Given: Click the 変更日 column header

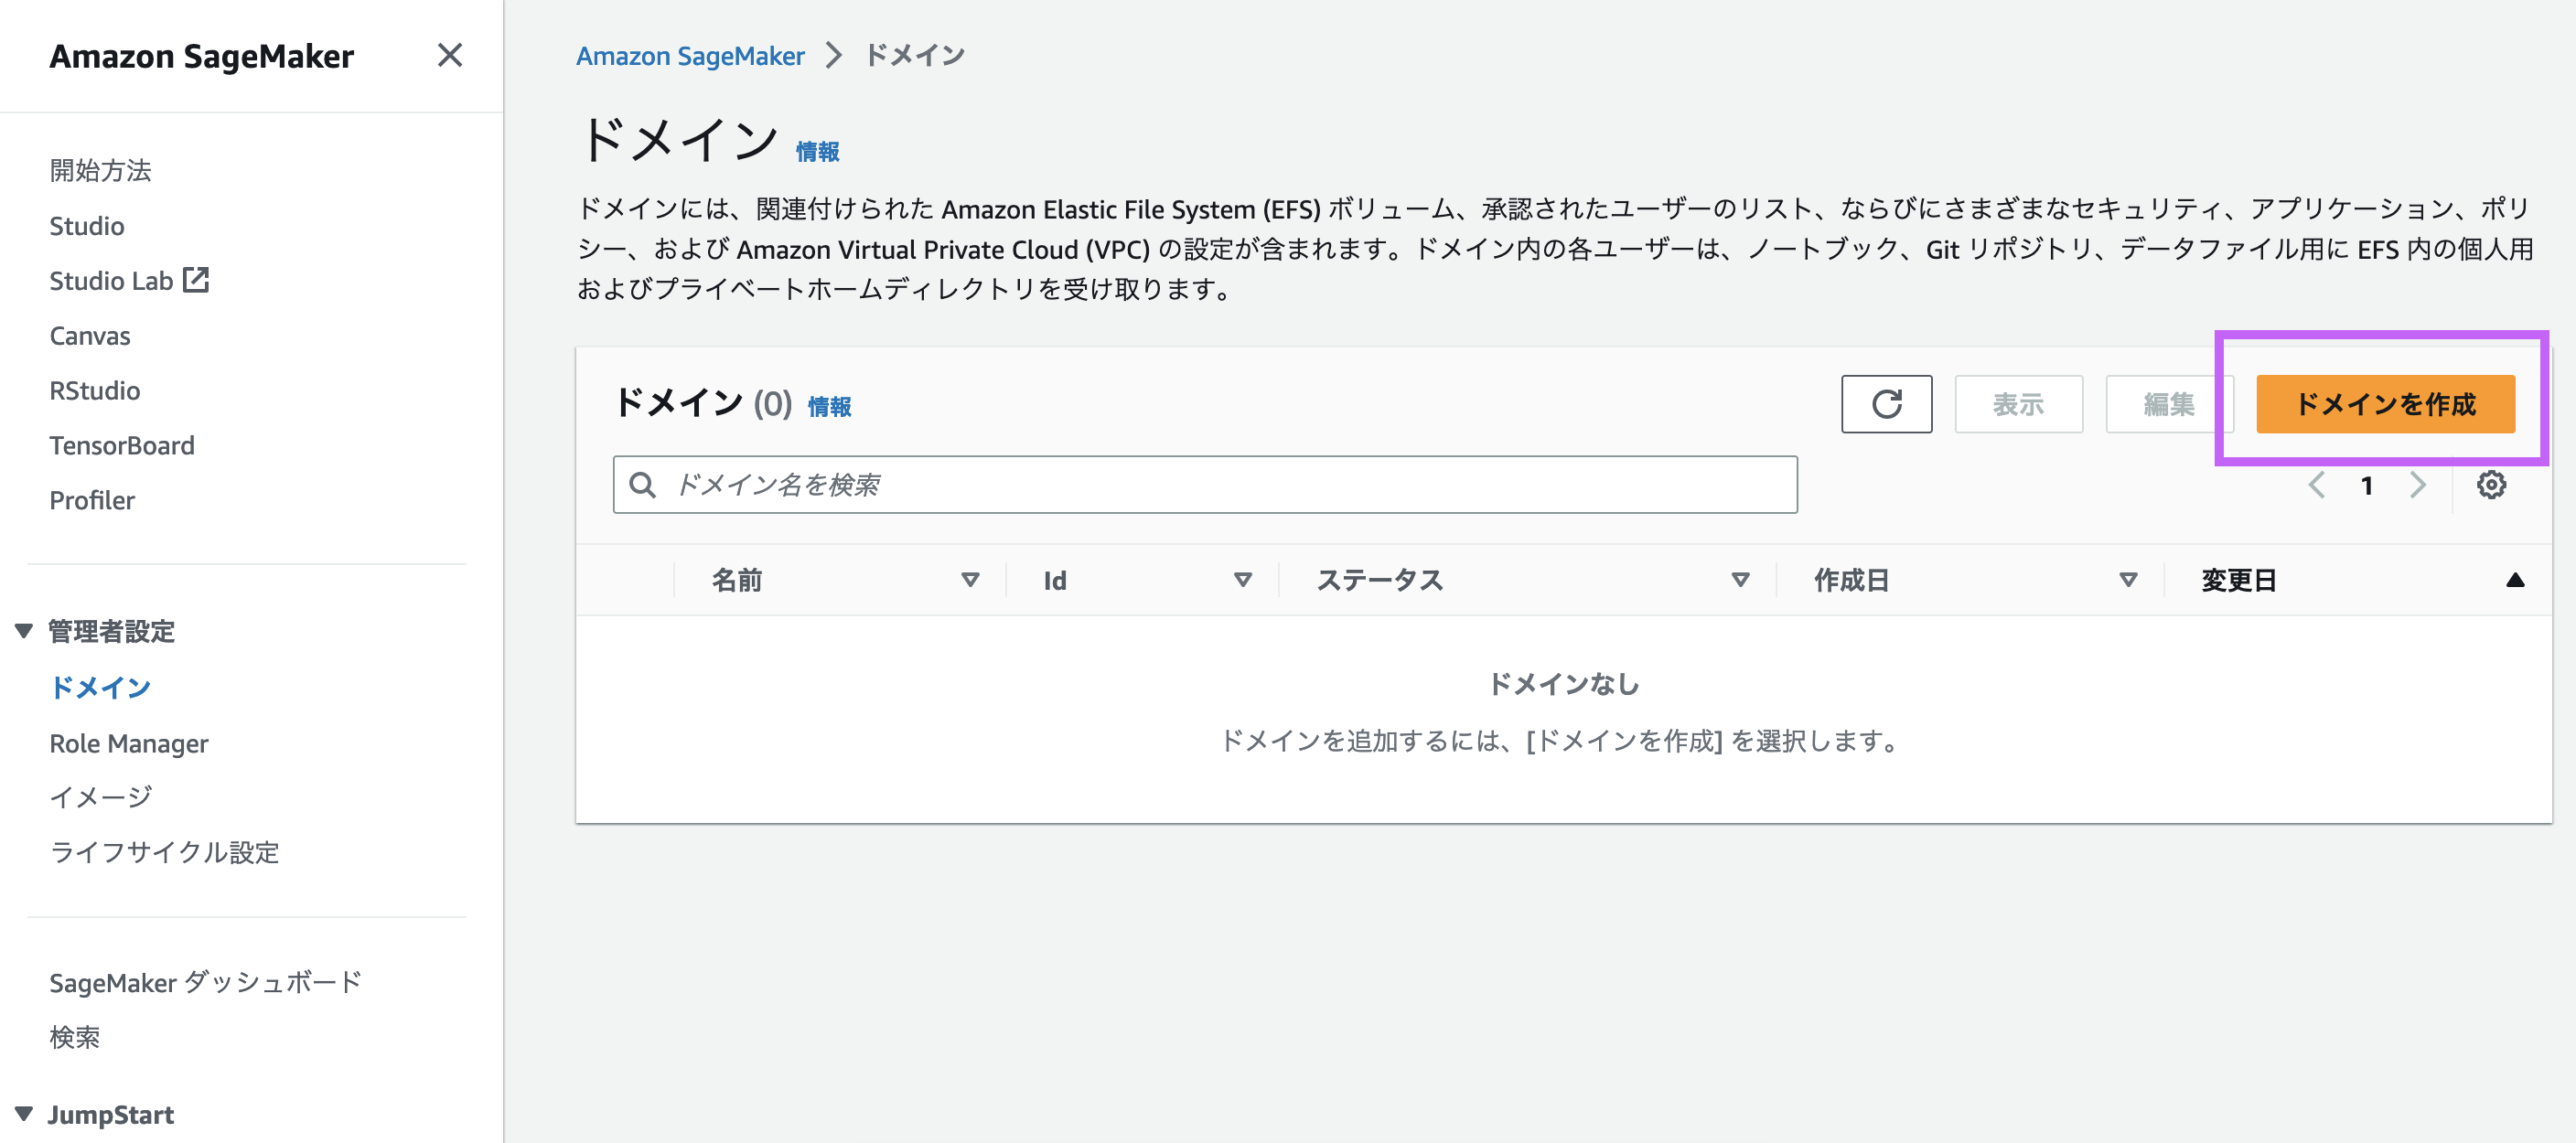Looking at the screenshot, I should (x=2239, y=580).
